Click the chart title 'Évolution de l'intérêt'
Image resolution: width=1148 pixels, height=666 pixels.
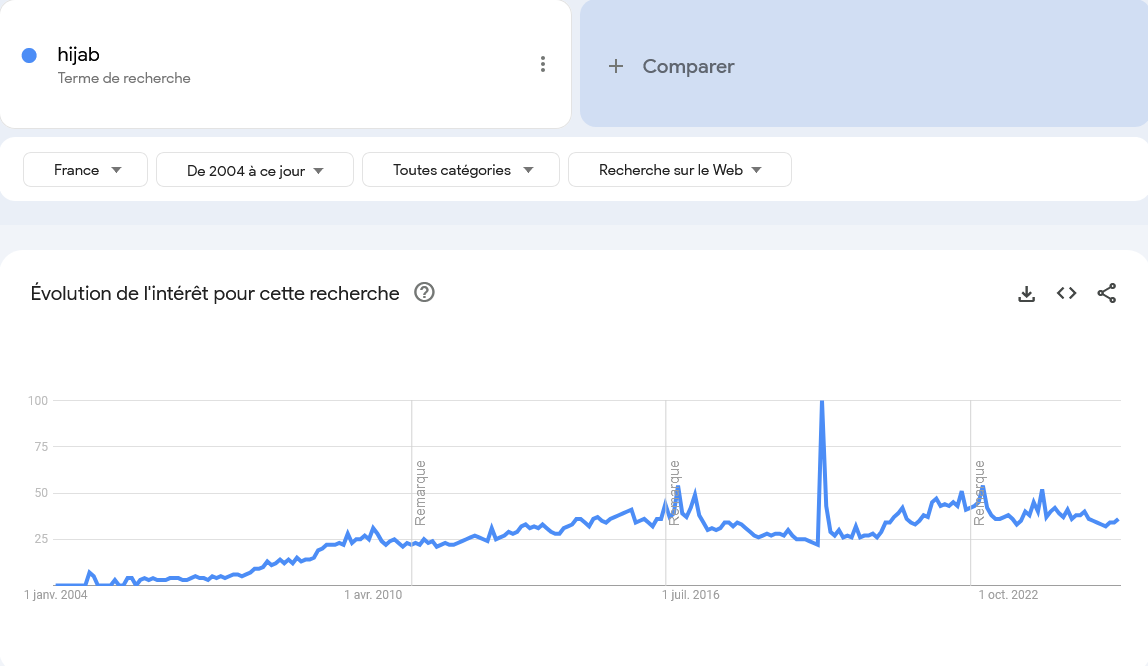point(215,293)
